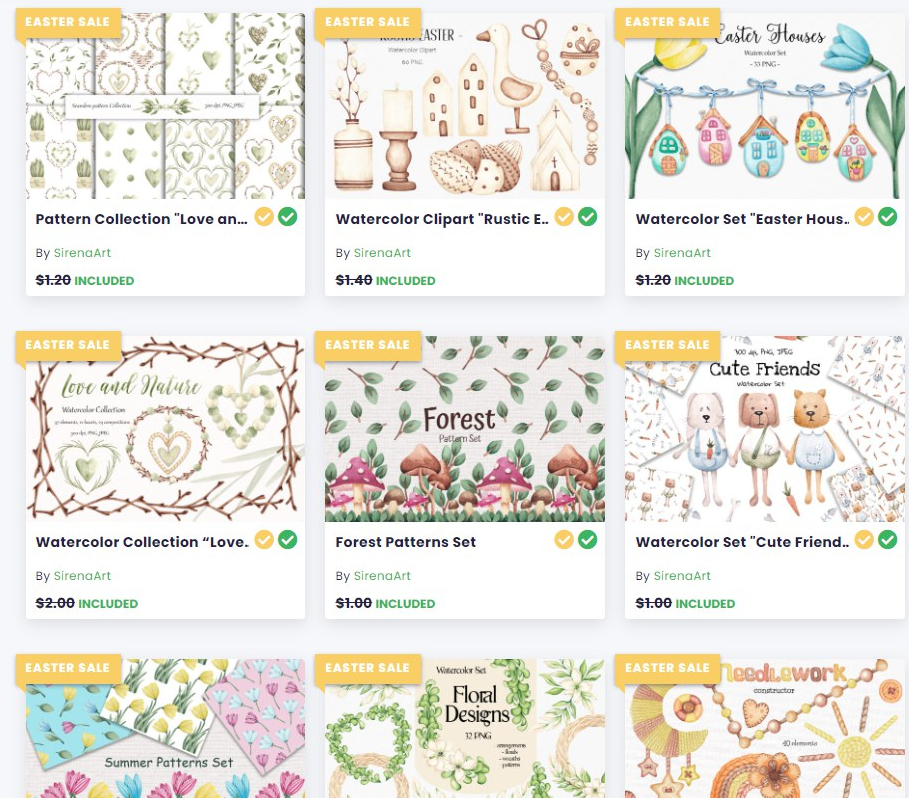Viewport: 909px width, 798px height.
Task: Open the Love and Nature preview image
Action: tap(165, 429)
